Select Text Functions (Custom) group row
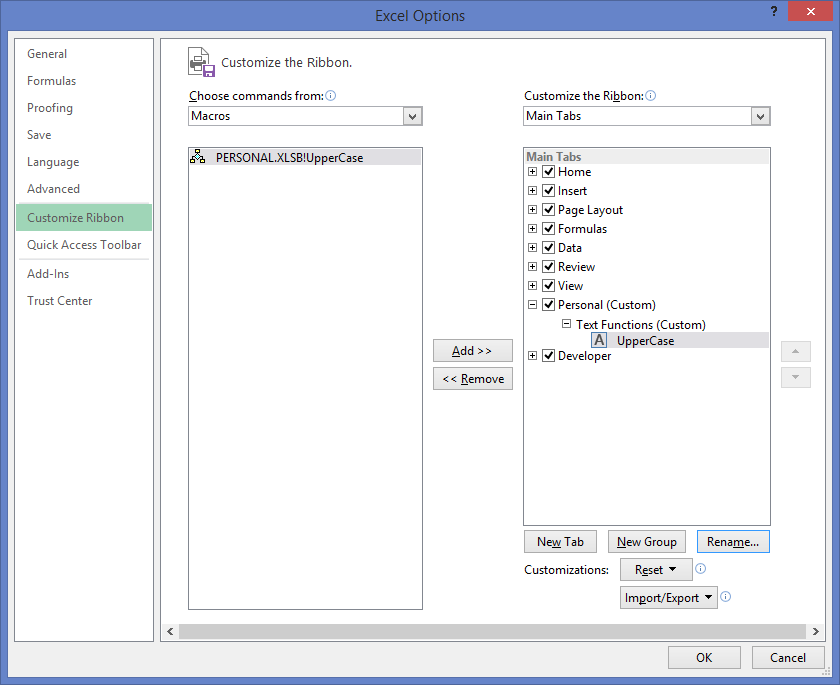The width and height of the screenshot is (840, 685). click(x=641, y=325)
